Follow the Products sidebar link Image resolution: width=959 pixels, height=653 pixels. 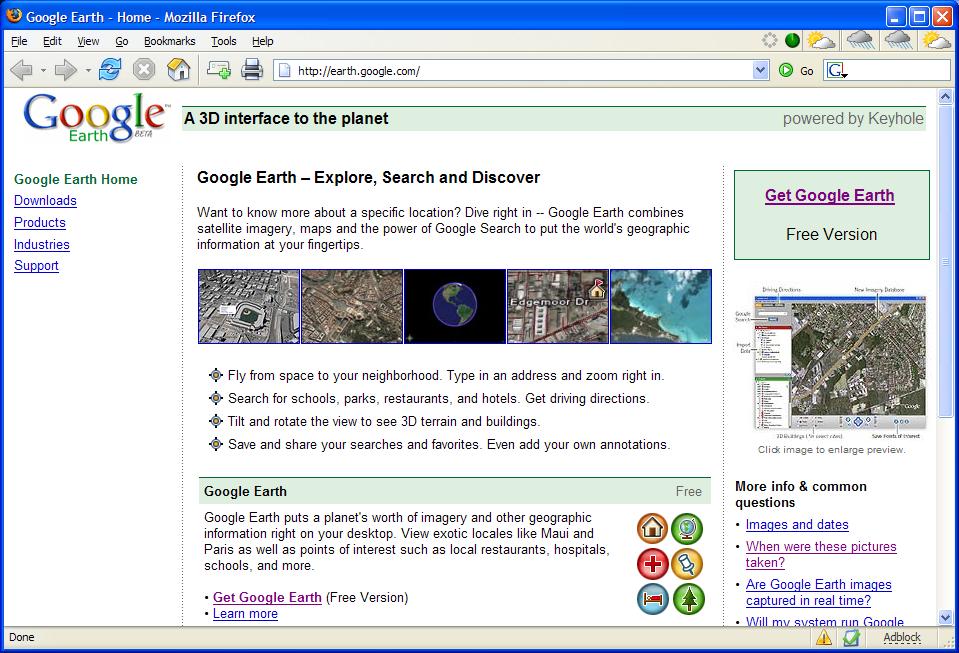(x=40, y=223)
